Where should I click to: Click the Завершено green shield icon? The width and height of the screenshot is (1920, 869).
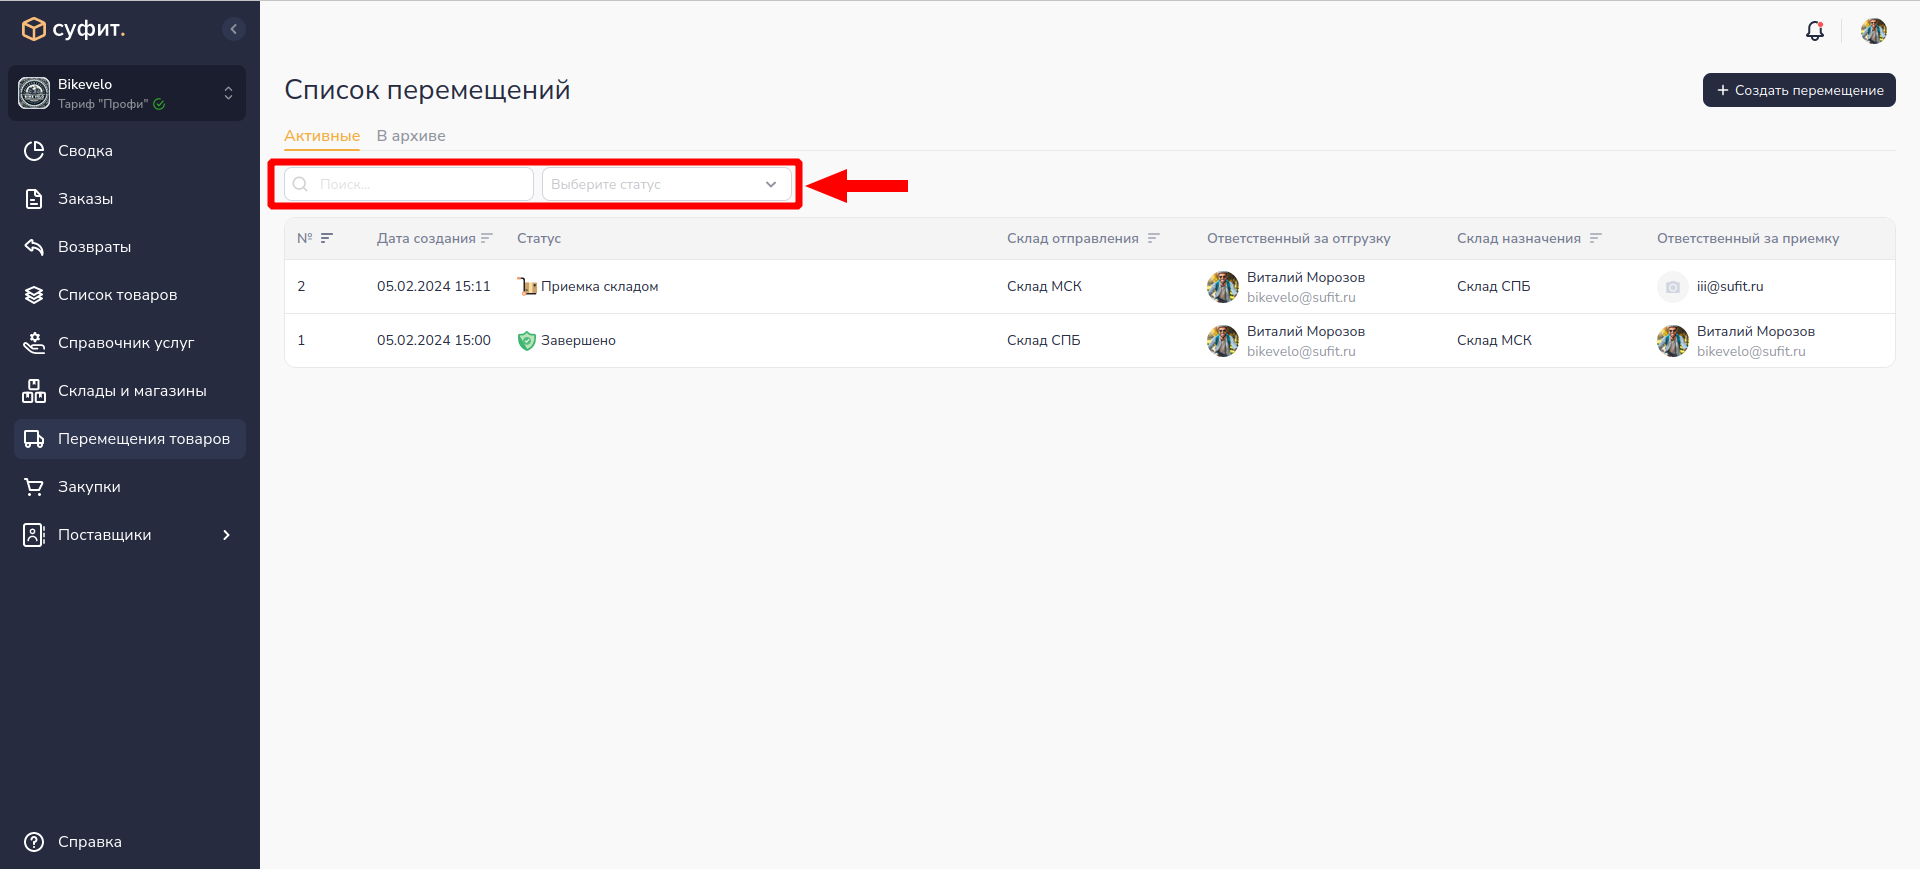click(x=527, y=341)
